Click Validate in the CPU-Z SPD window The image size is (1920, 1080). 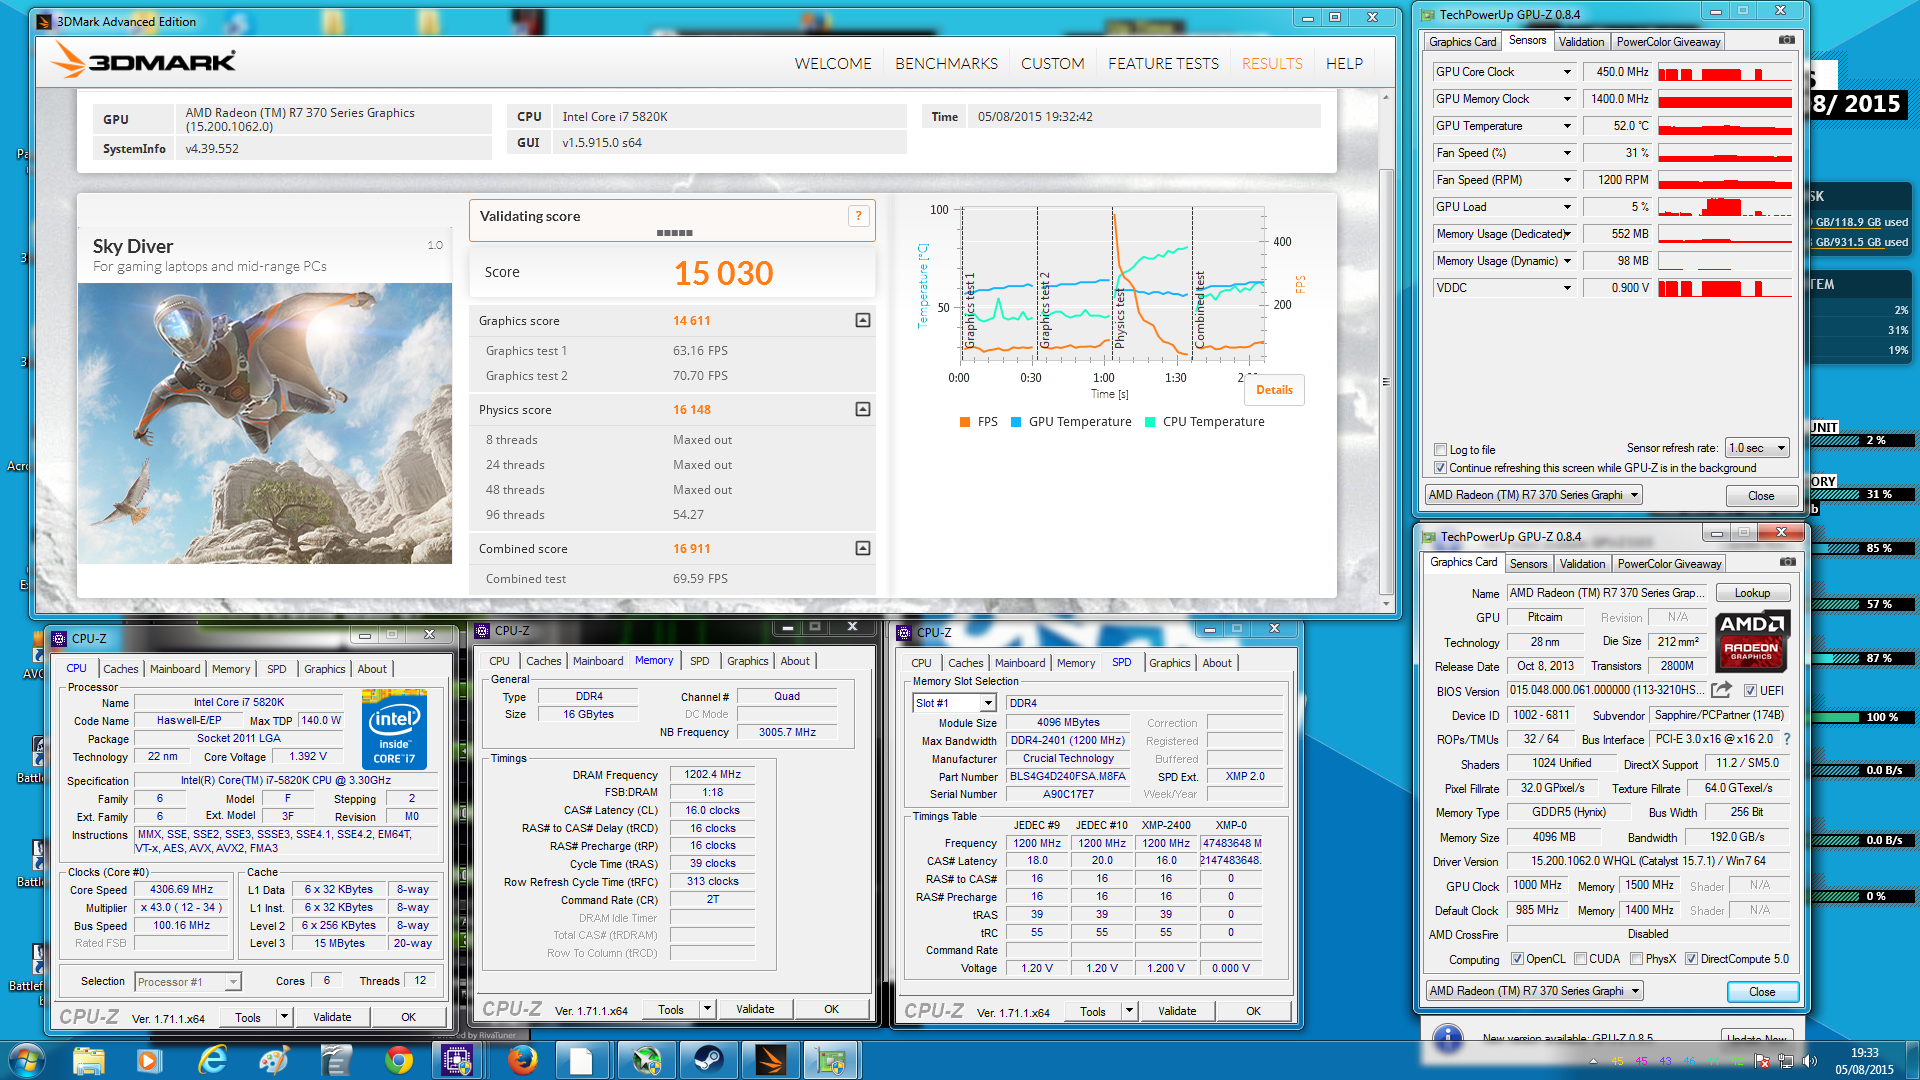click(x=1177, y=1011)
